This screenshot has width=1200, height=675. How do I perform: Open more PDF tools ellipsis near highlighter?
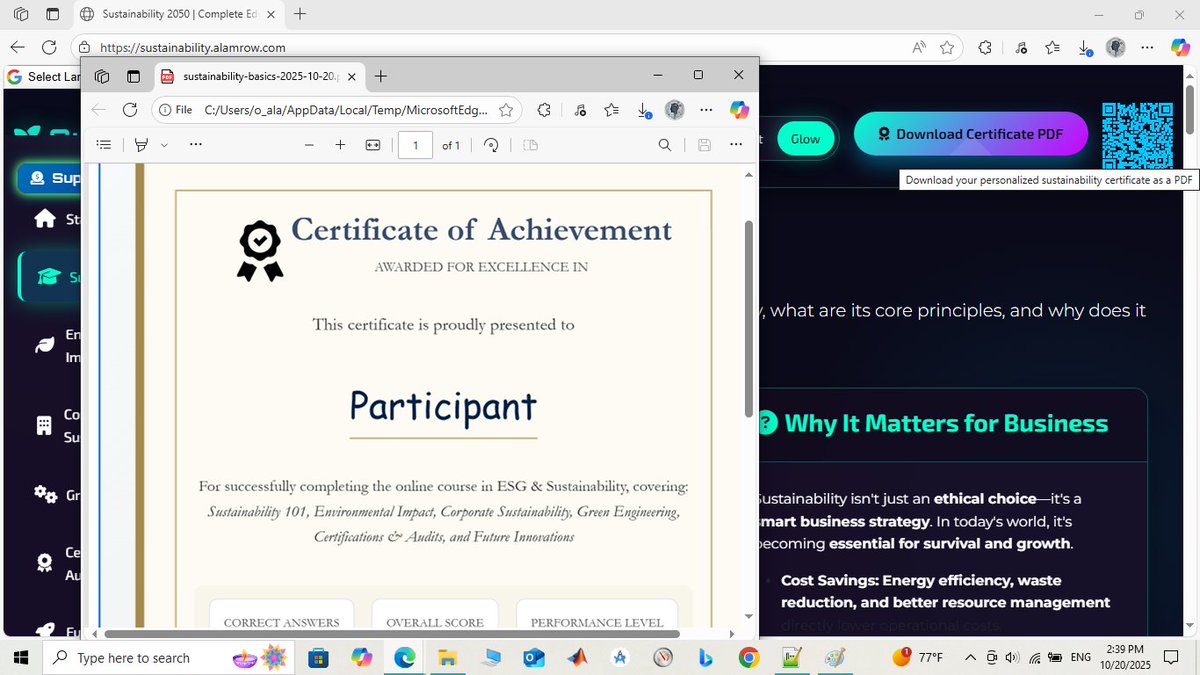196,145
